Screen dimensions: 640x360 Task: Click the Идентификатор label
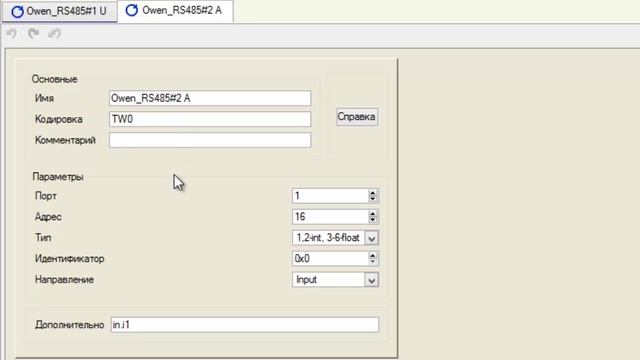pos(69,259)
